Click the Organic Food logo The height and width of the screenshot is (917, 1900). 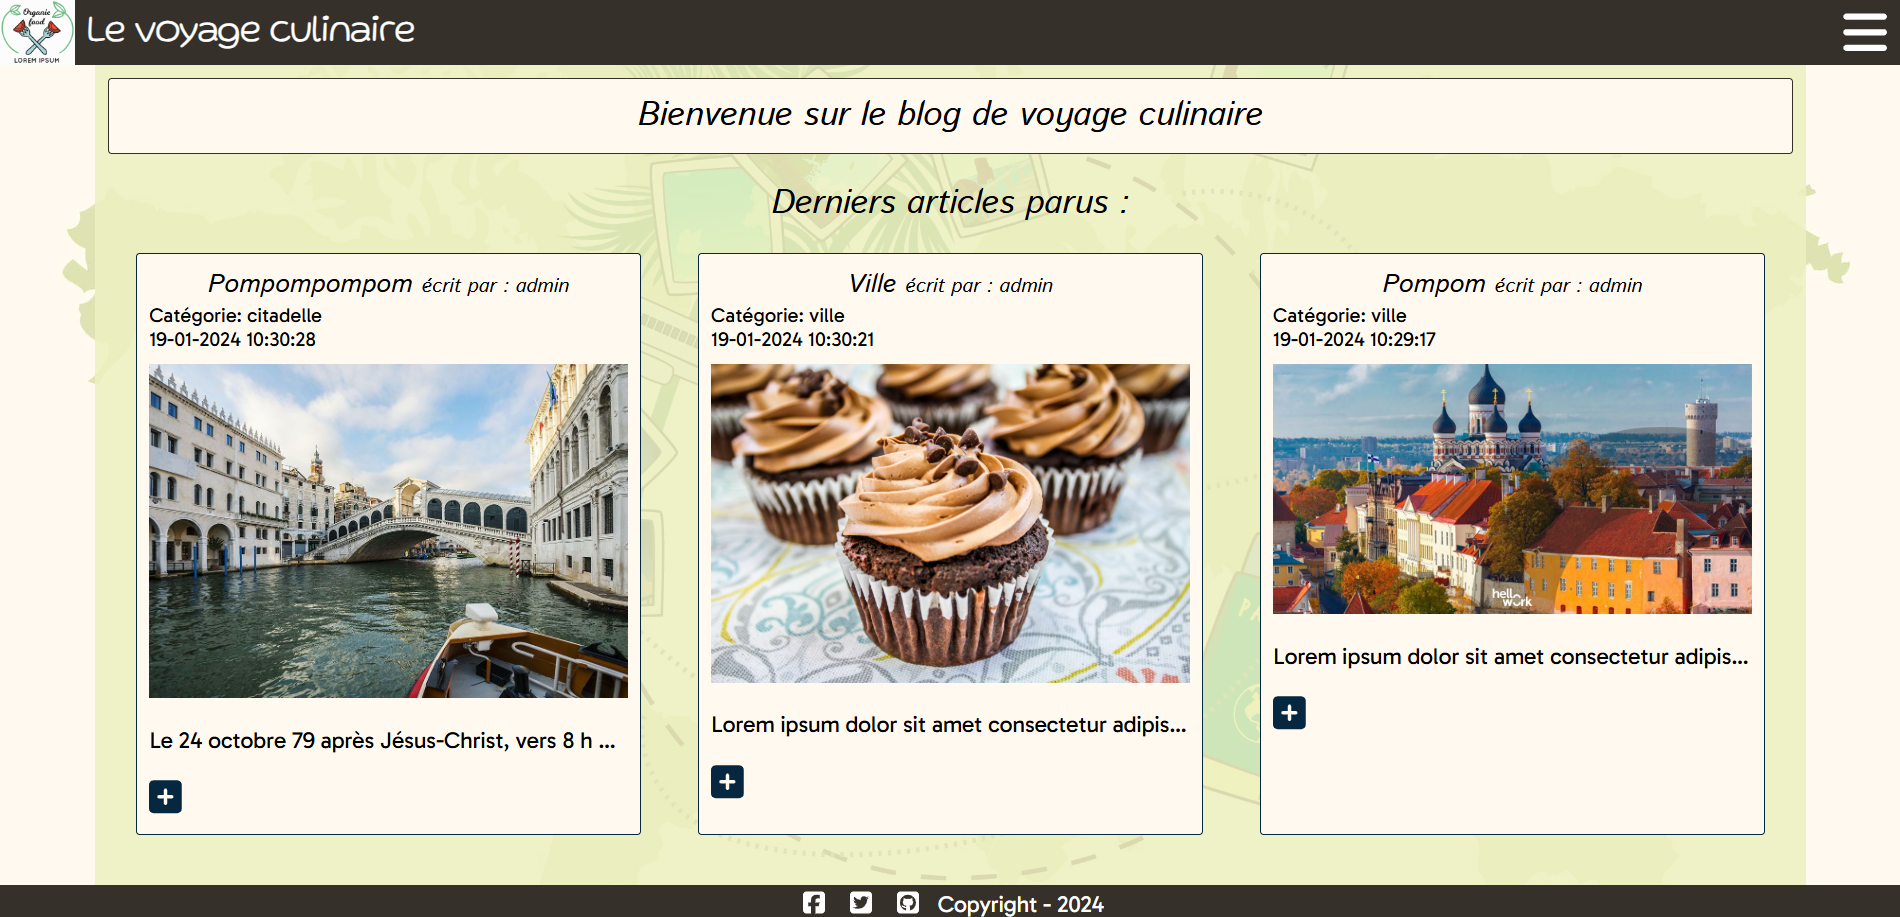click(38, 32)
